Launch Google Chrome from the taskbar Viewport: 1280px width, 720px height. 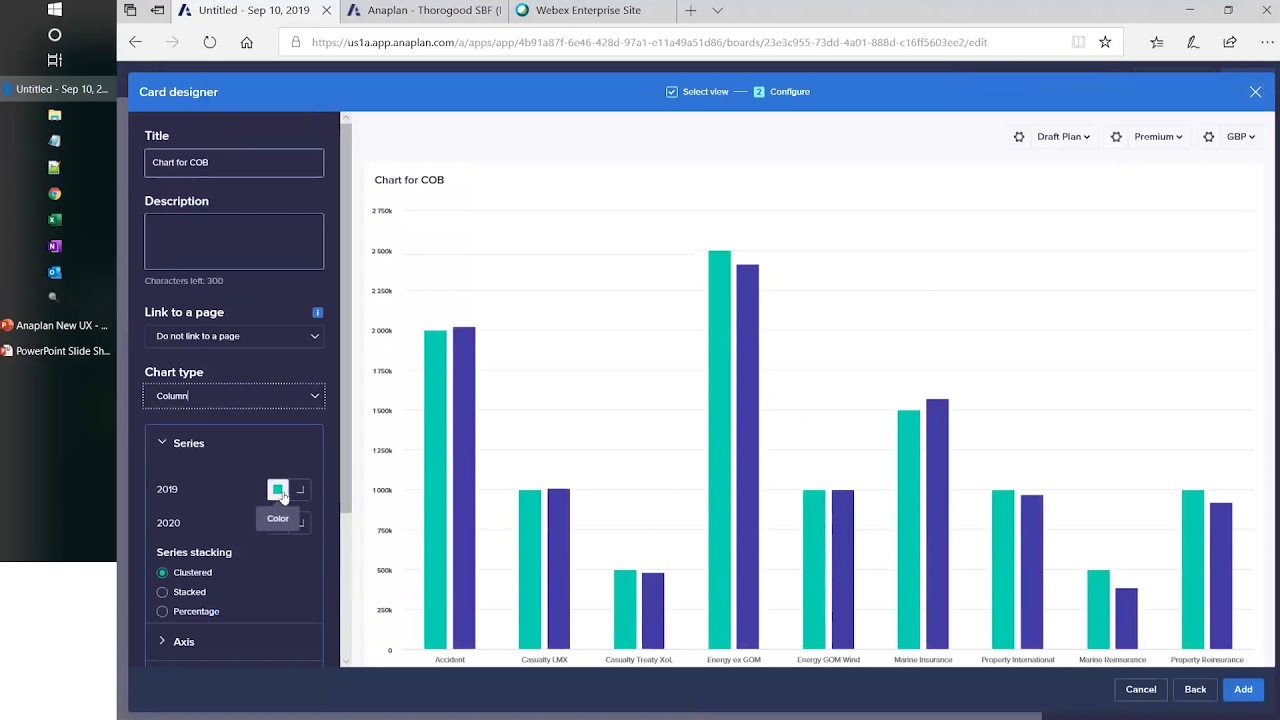point(55,194)
